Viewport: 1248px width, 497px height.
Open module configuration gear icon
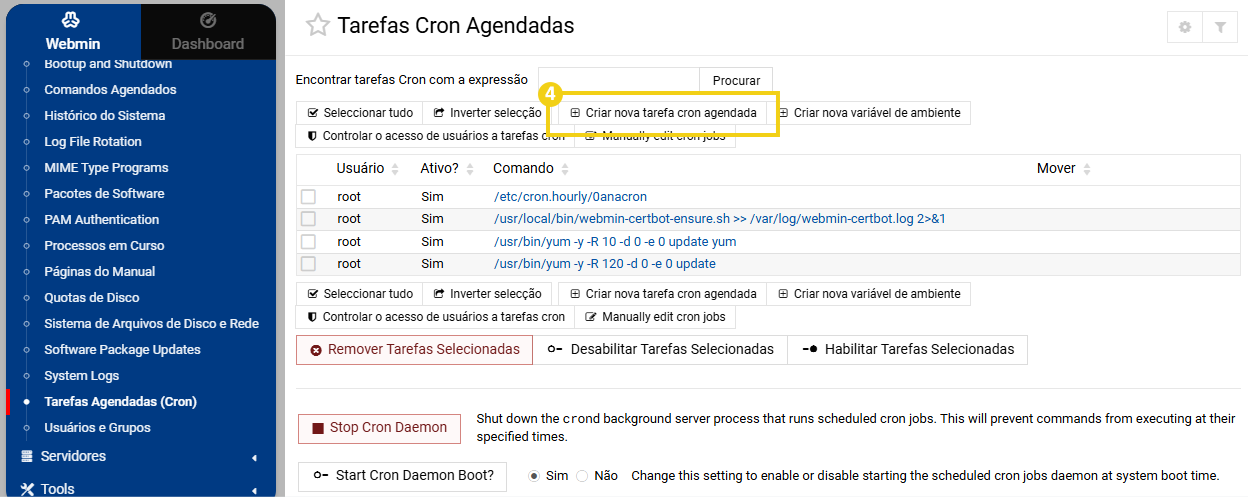(1185, 28)
